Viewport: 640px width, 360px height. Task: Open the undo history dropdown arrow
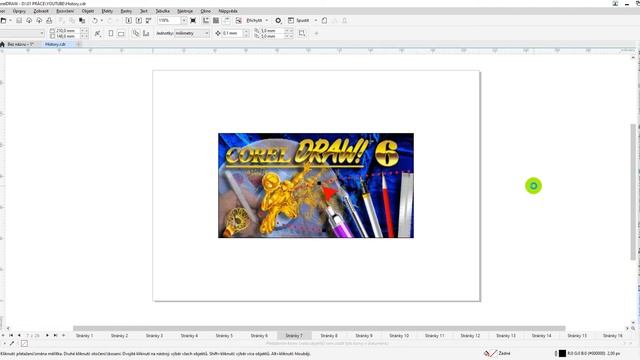coord(101,20)
